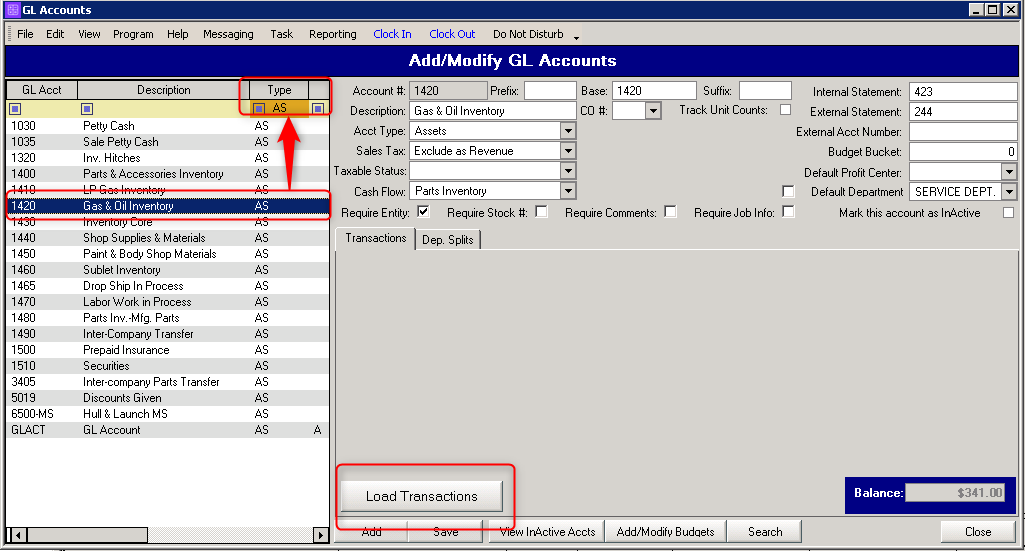Click the External Statement field

pos(963,112)
